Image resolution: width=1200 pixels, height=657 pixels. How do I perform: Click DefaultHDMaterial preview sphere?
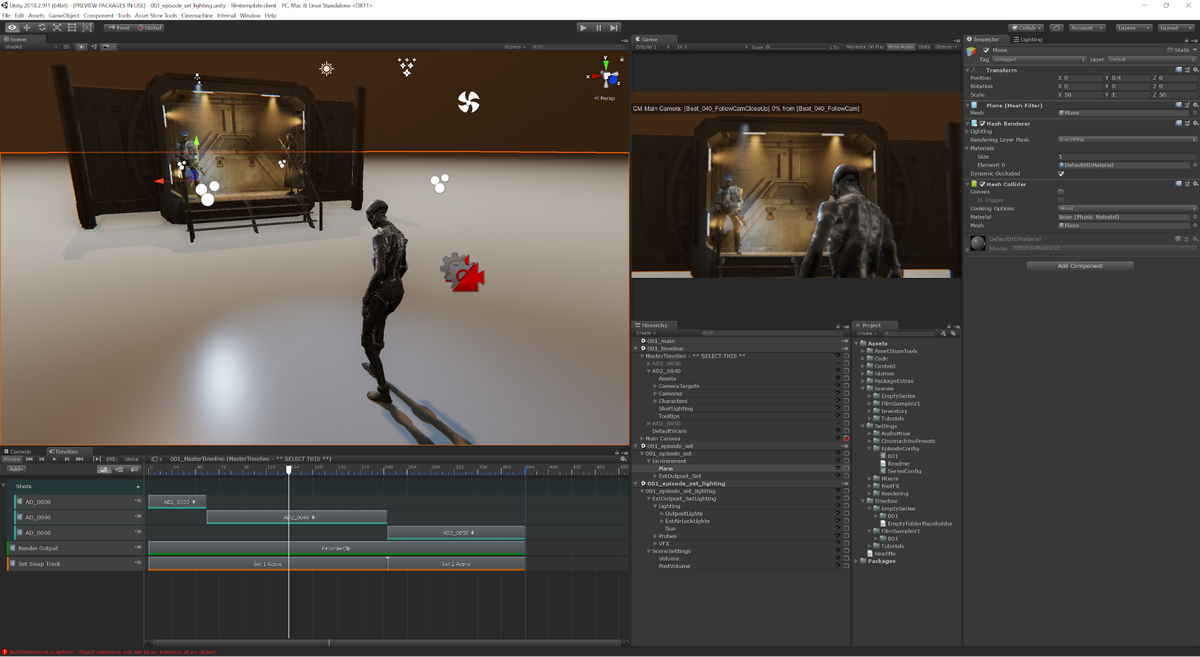click(x=978, y=242)
